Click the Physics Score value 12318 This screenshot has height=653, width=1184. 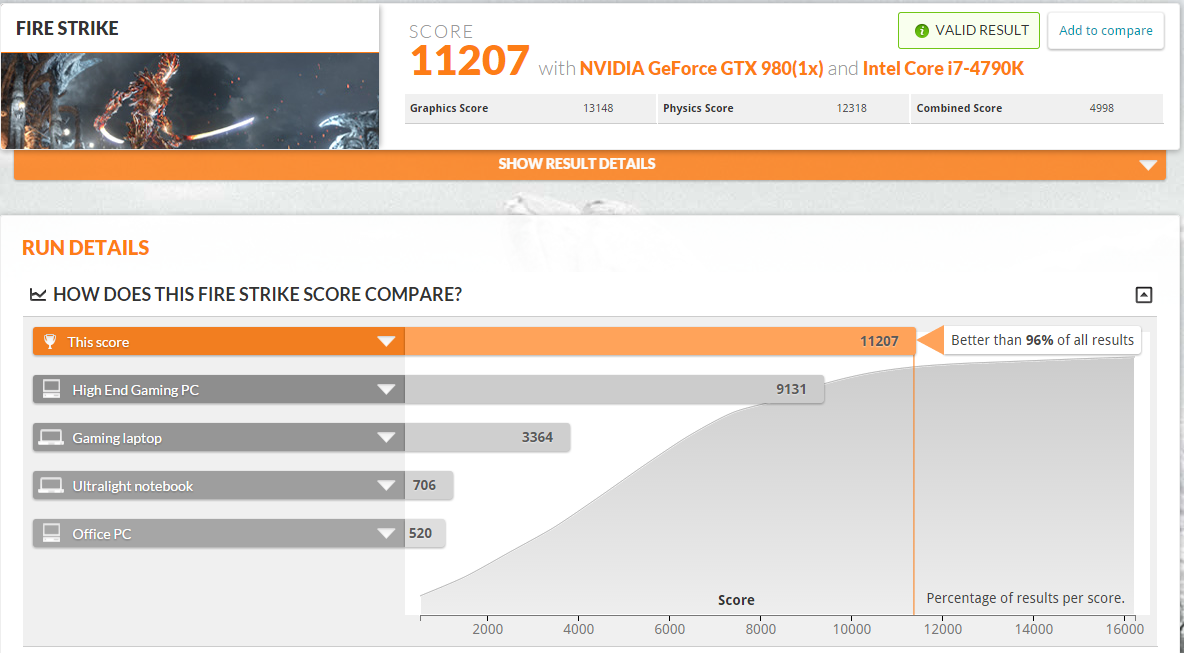point(851,108)
